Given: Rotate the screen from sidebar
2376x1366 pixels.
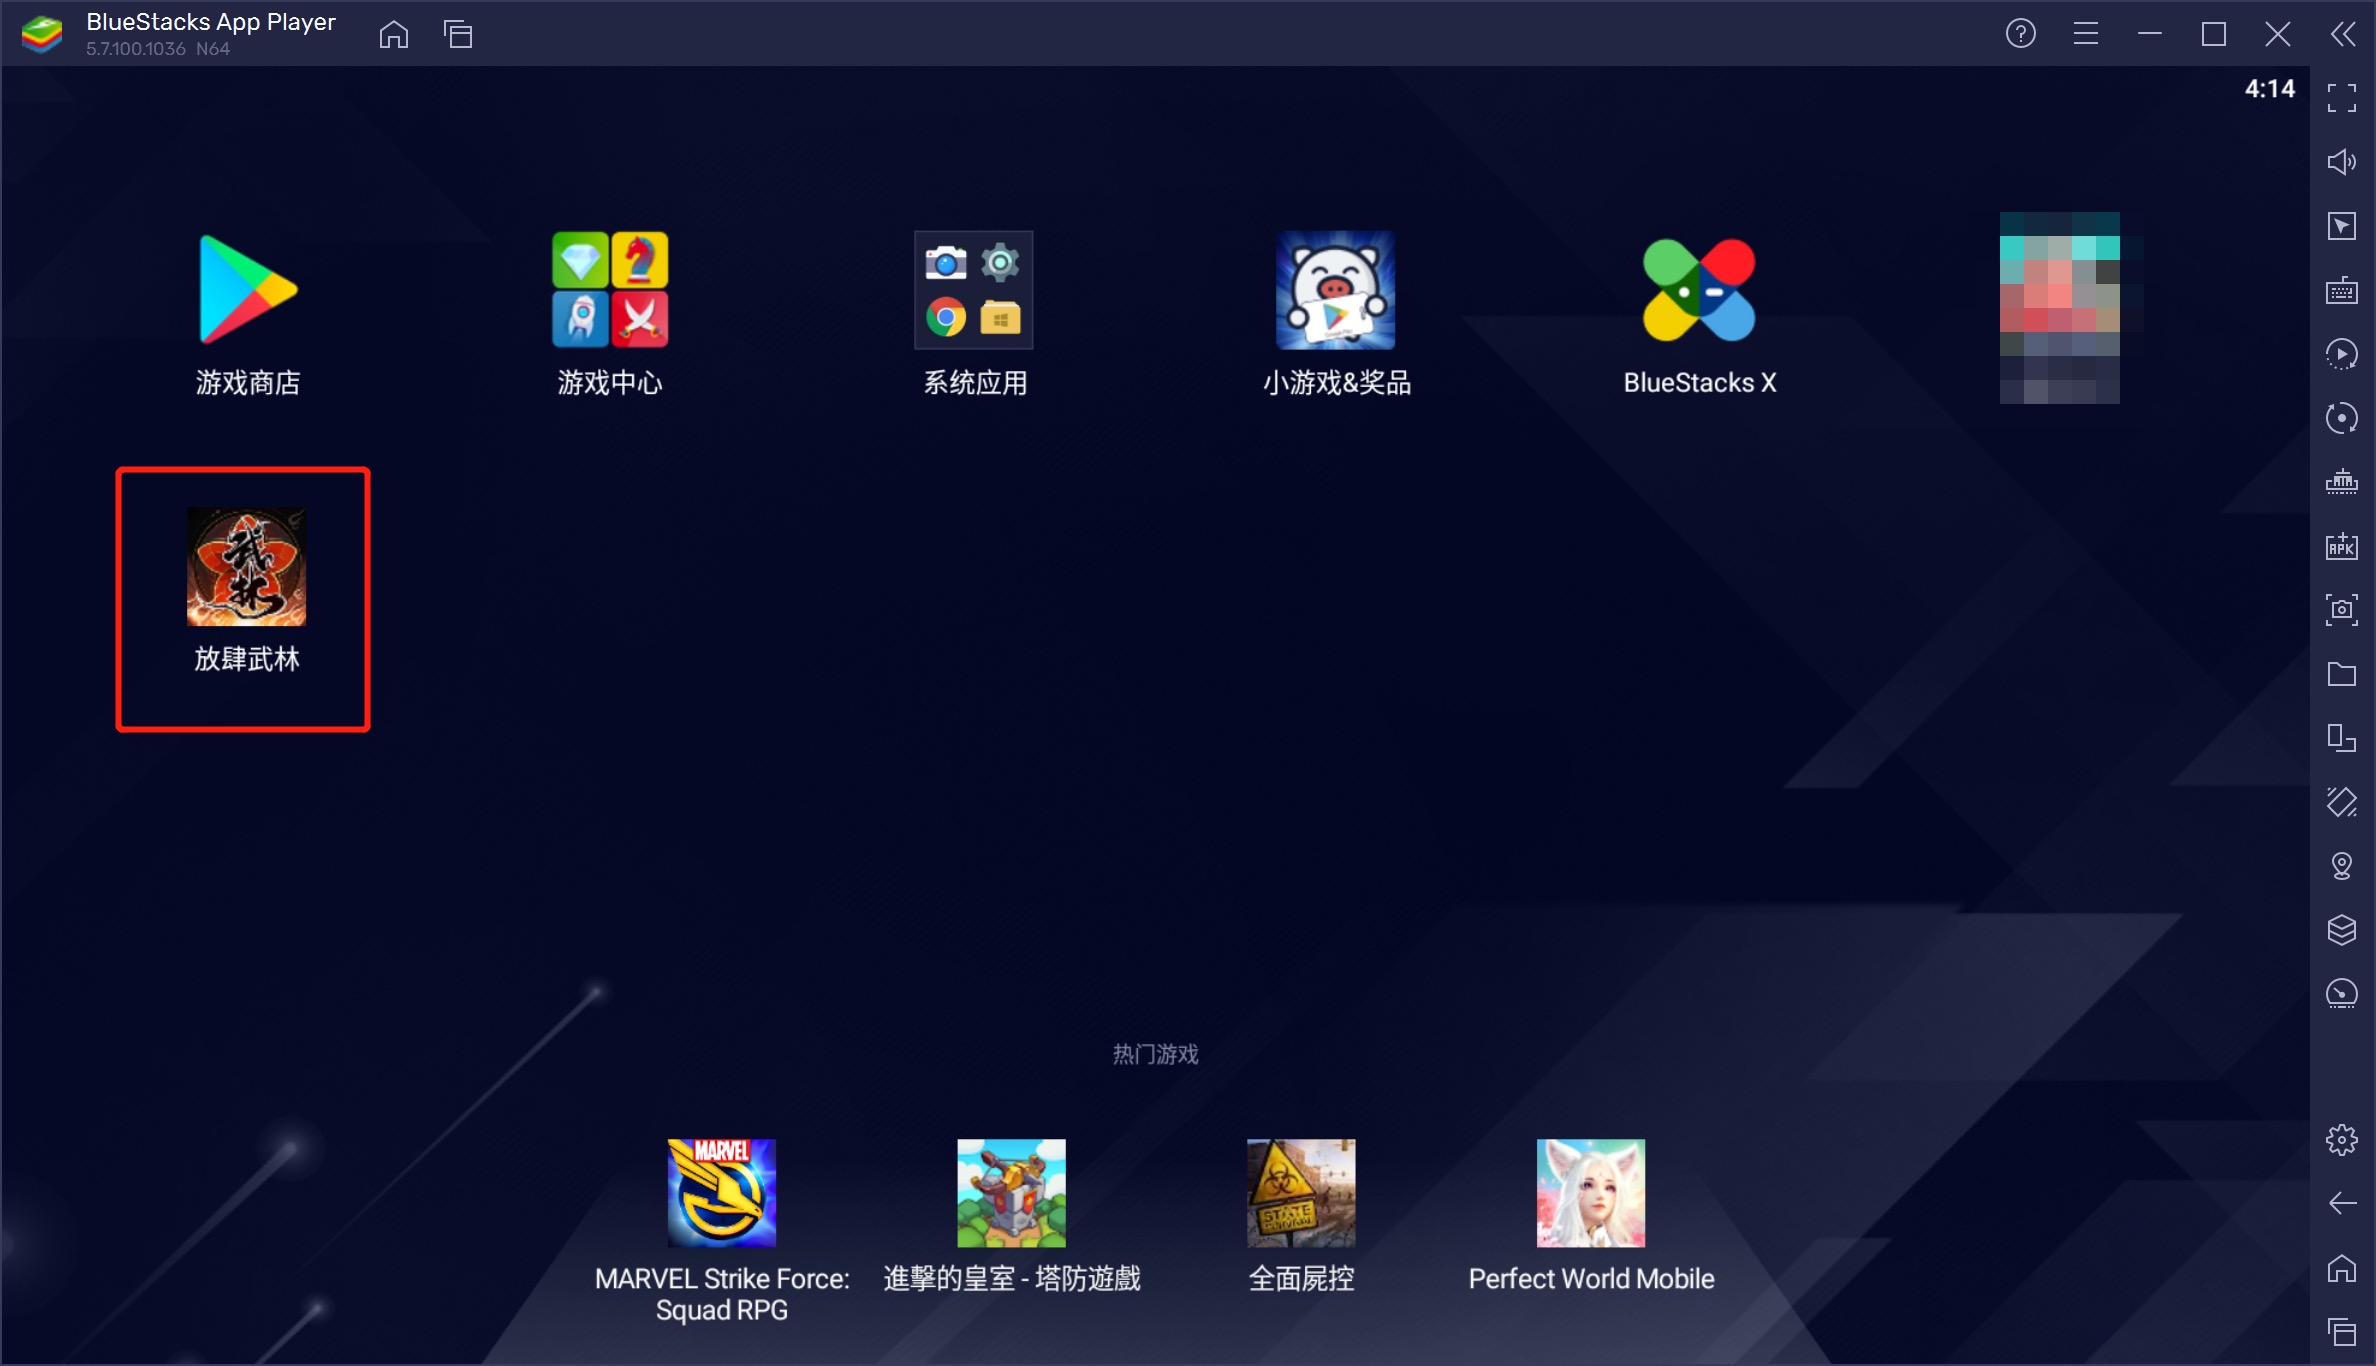Looking at the screenshot, I should [2342, 738].
